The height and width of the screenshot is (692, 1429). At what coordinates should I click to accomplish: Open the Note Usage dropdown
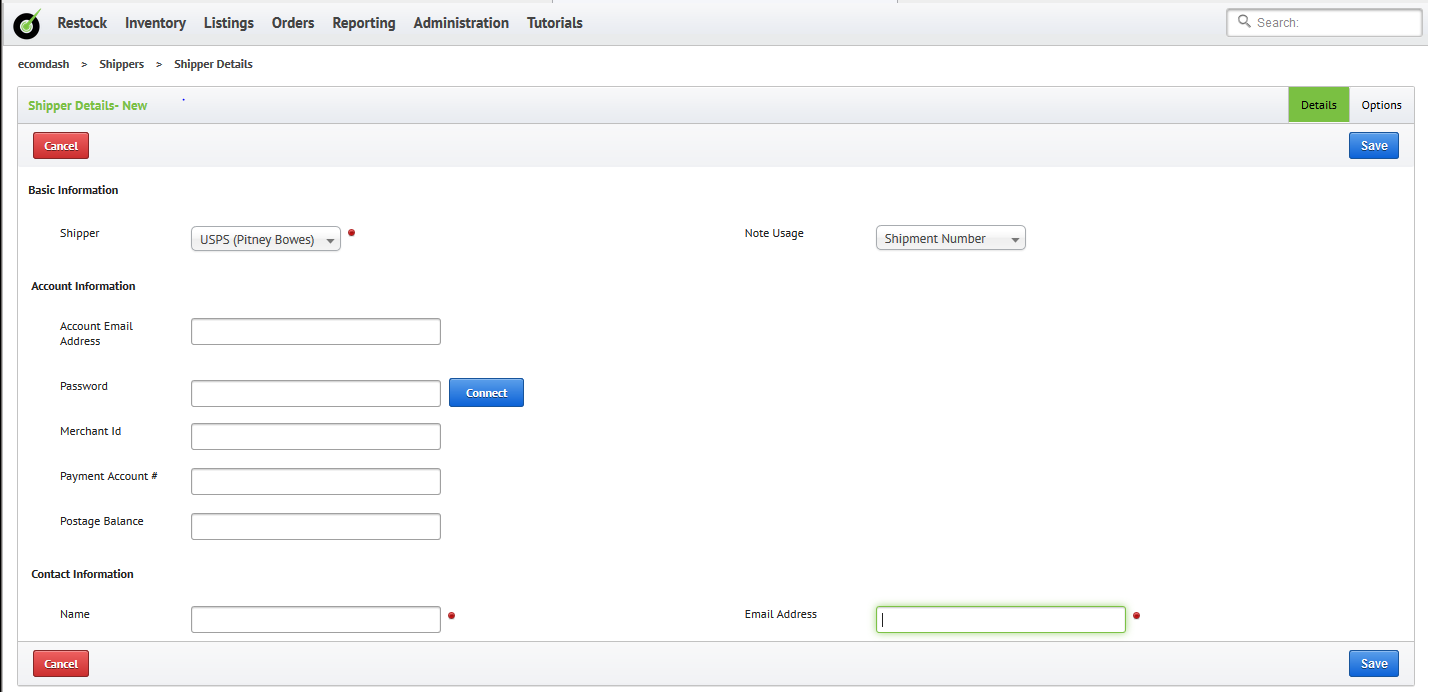coord(951,238)
